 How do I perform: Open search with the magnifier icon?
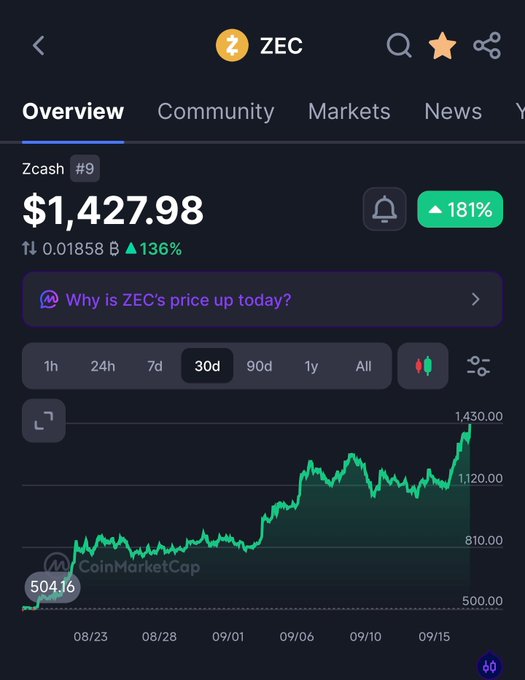399,45
